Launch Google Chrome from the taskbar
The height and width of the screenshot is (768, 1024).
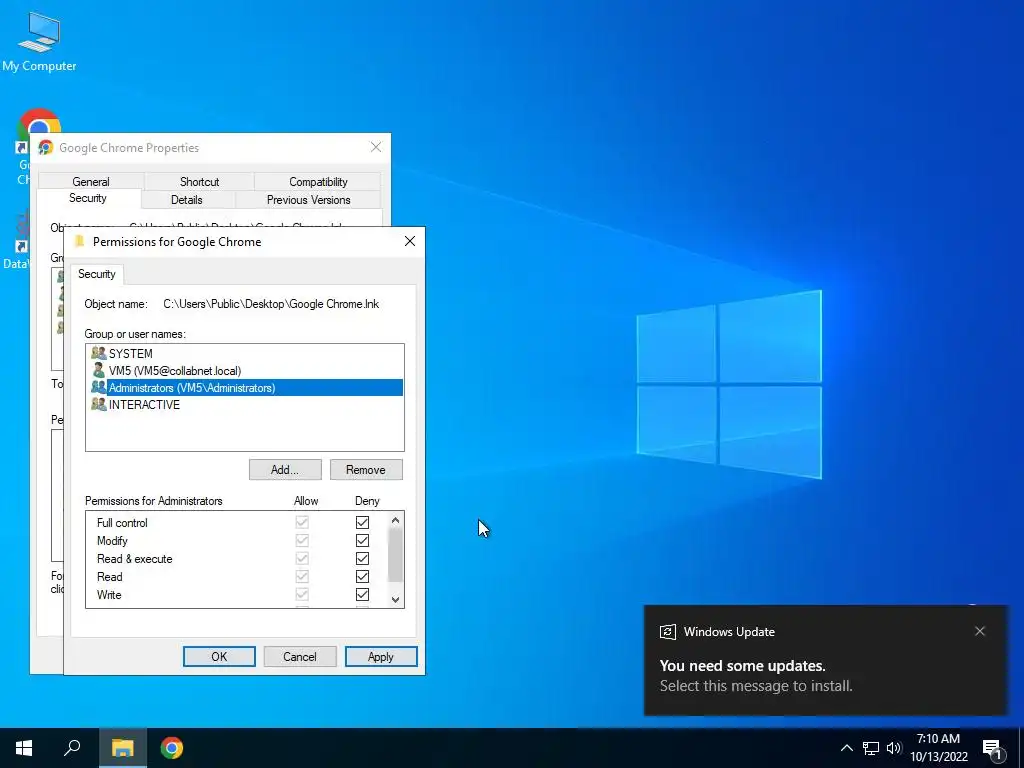pyautogui.click(x=172, y=748)
